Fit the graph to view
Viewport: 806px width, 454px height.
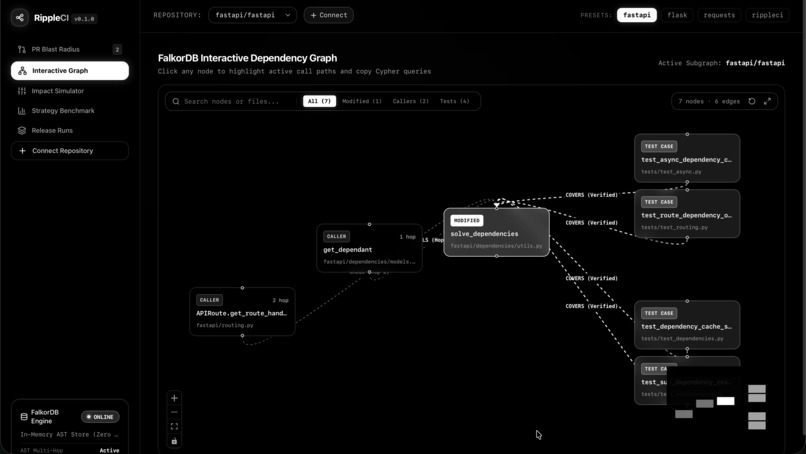tap(174, 427)
